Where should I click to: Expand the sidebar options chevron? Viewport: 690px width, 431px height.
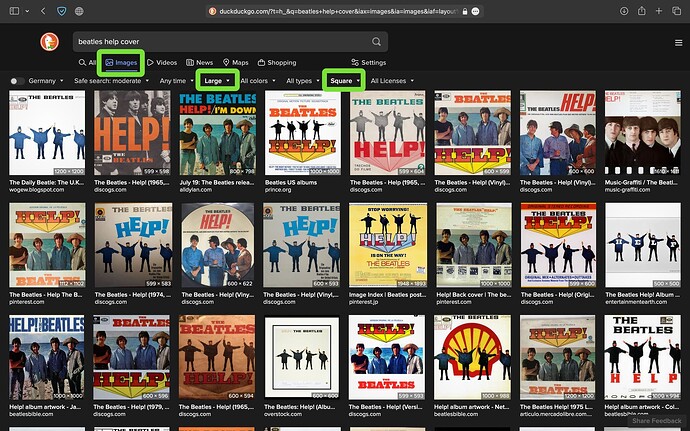pos(27,11)
